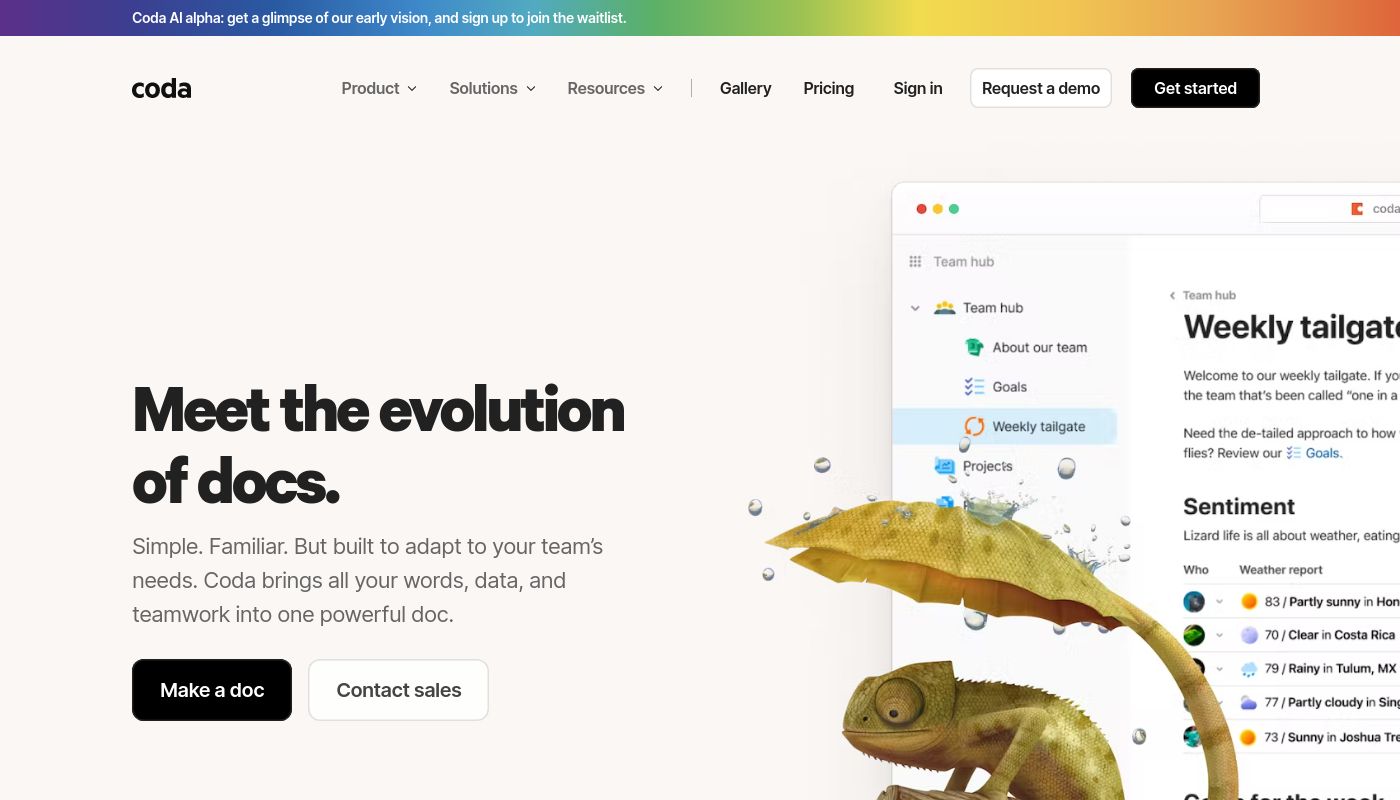Click the red window dot in mockup
Image resolution: width=1400 pixels, height=800 pixels.
tap(921, 209)
